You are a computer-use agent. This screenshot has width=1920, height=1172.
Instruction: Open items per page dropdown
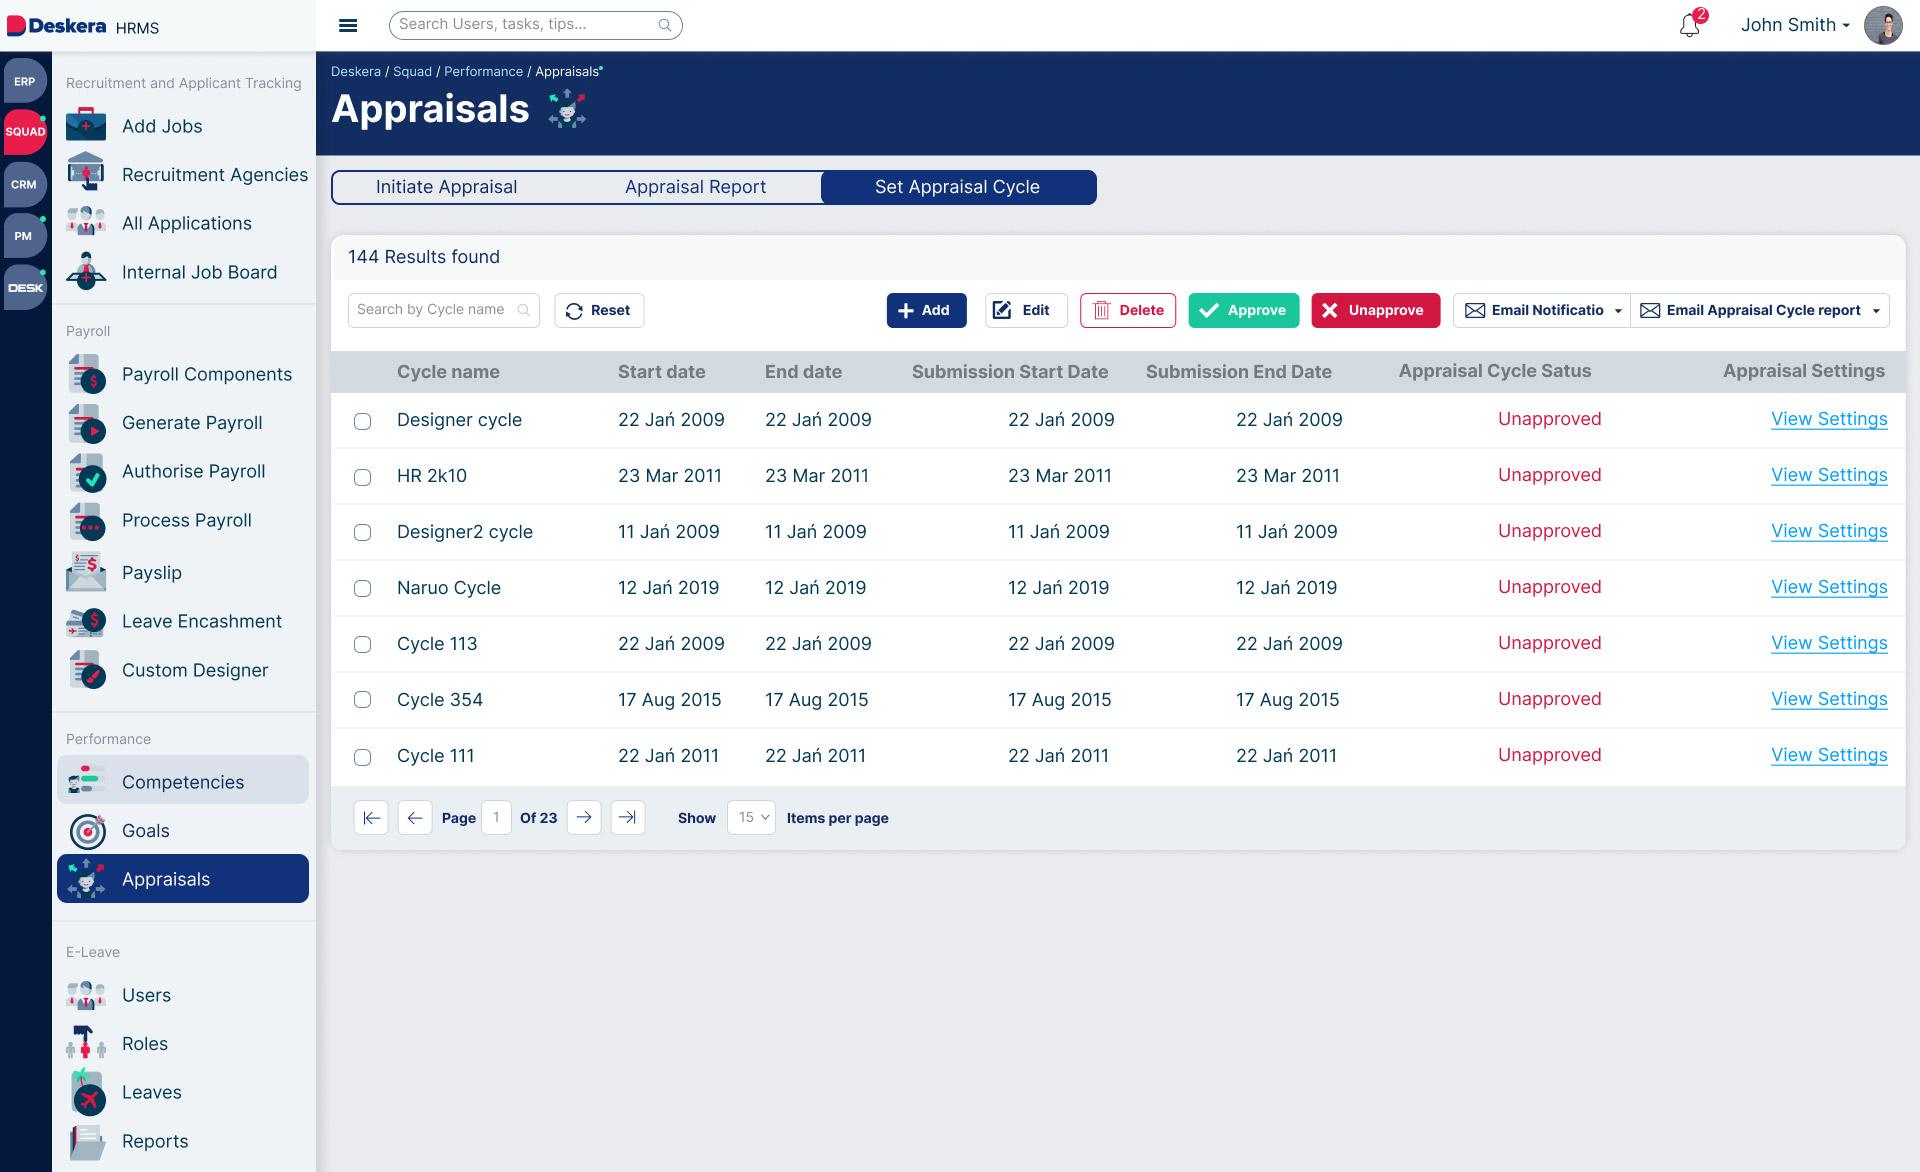751,817
